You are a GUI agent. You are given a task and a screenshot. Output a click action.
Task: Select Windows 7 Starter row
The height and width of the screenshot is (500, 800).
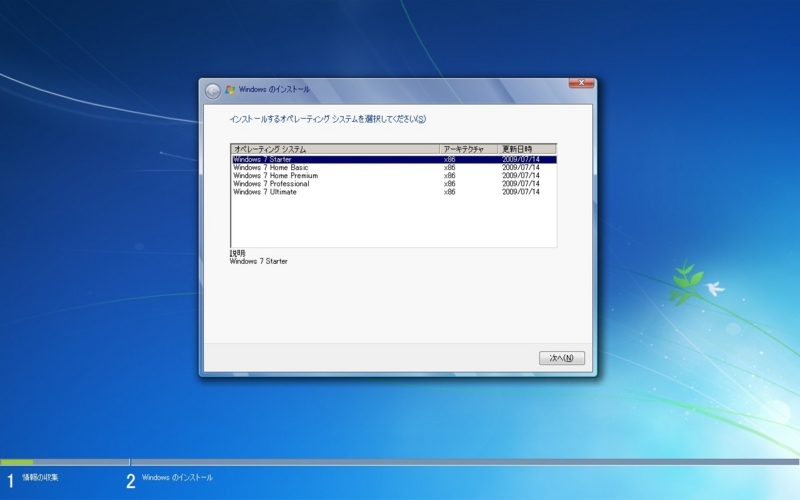(394, 159)
